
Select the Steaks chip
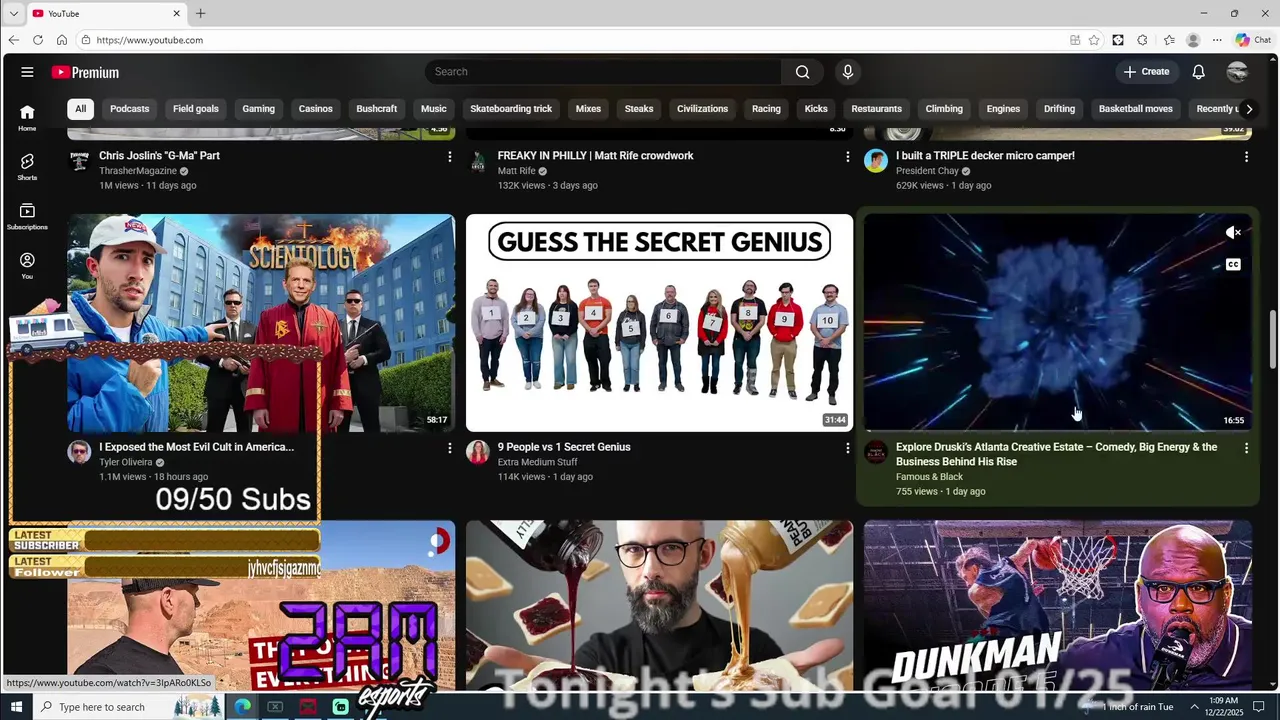[639, 109]
